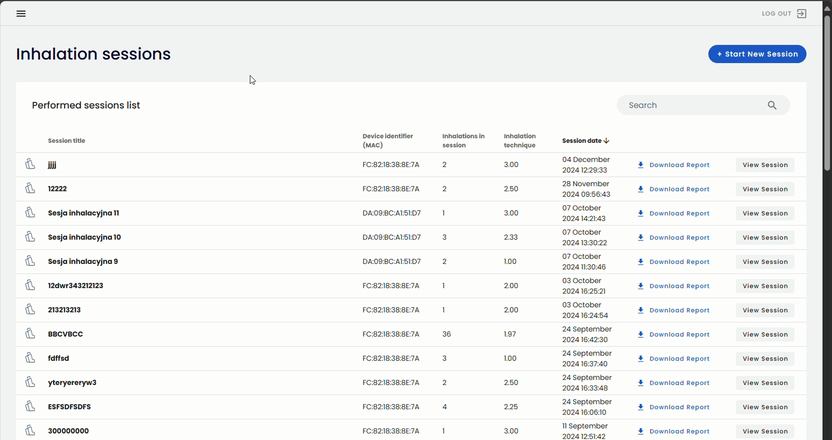
Task: Download Report link for yteryereryw3
Action: 673,383
